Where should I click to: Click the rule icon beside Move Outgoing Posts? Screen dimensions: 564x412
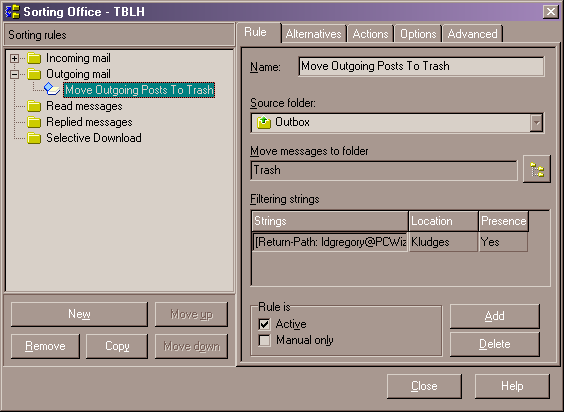[x=52, y=89]
